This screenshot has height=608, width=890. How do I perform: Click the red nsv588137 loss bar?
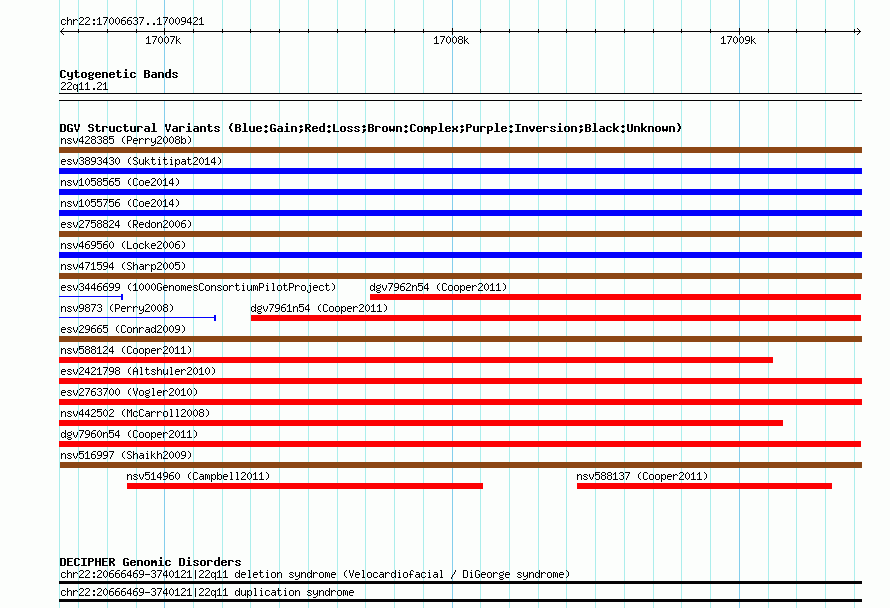coord(704,486)
